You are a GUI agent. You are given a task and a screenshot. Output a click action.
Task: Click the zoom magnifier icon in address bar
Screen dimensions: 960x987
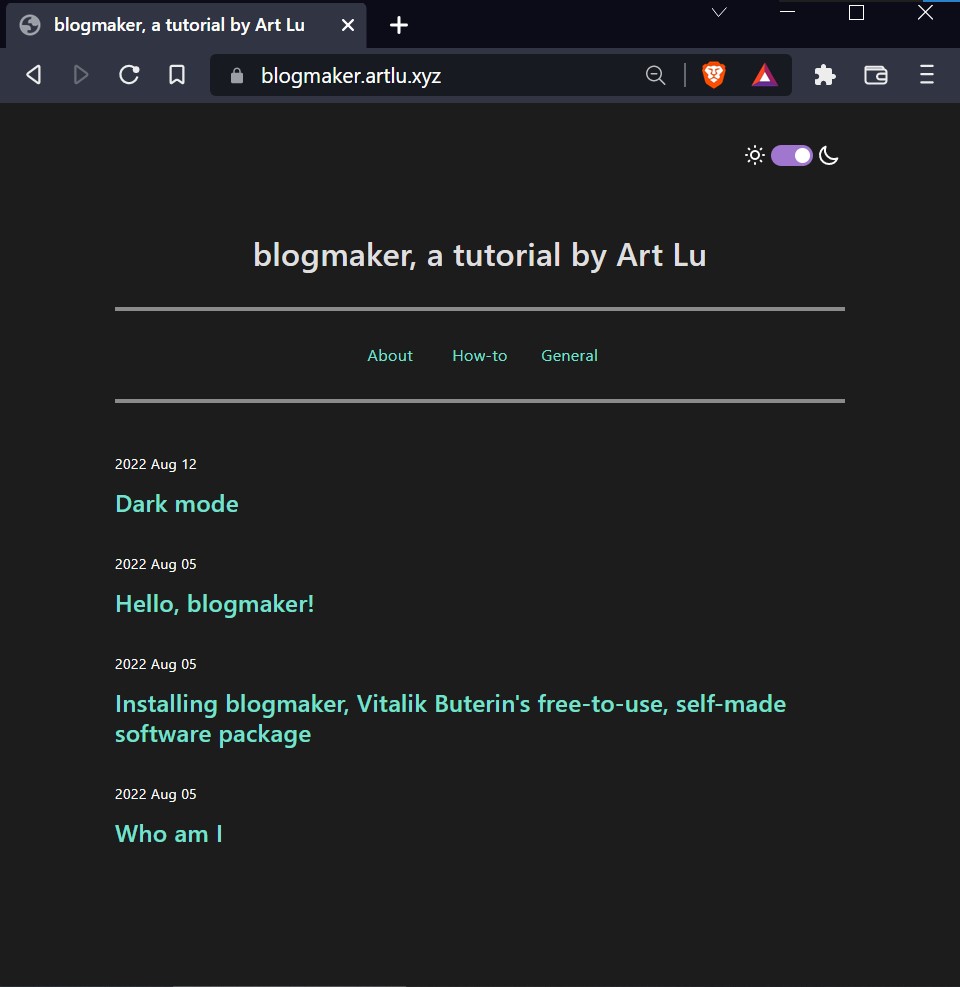click(x=655, y=75)
